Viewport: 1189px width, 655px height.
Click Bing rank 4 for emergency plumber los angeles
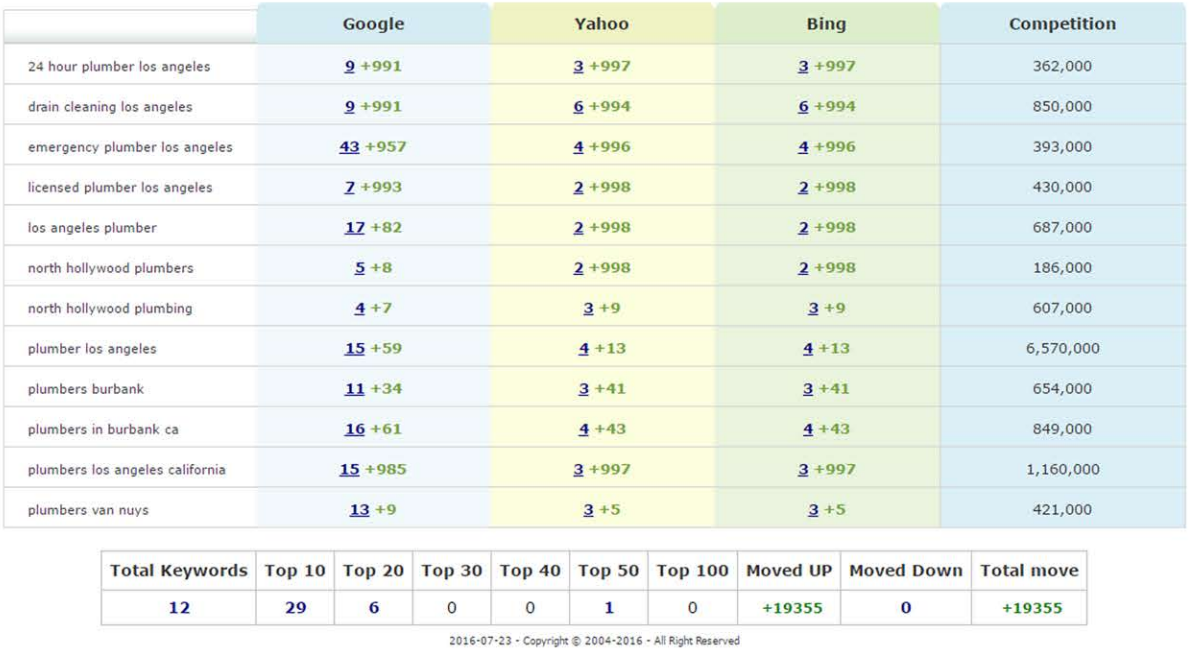point(803,146)
